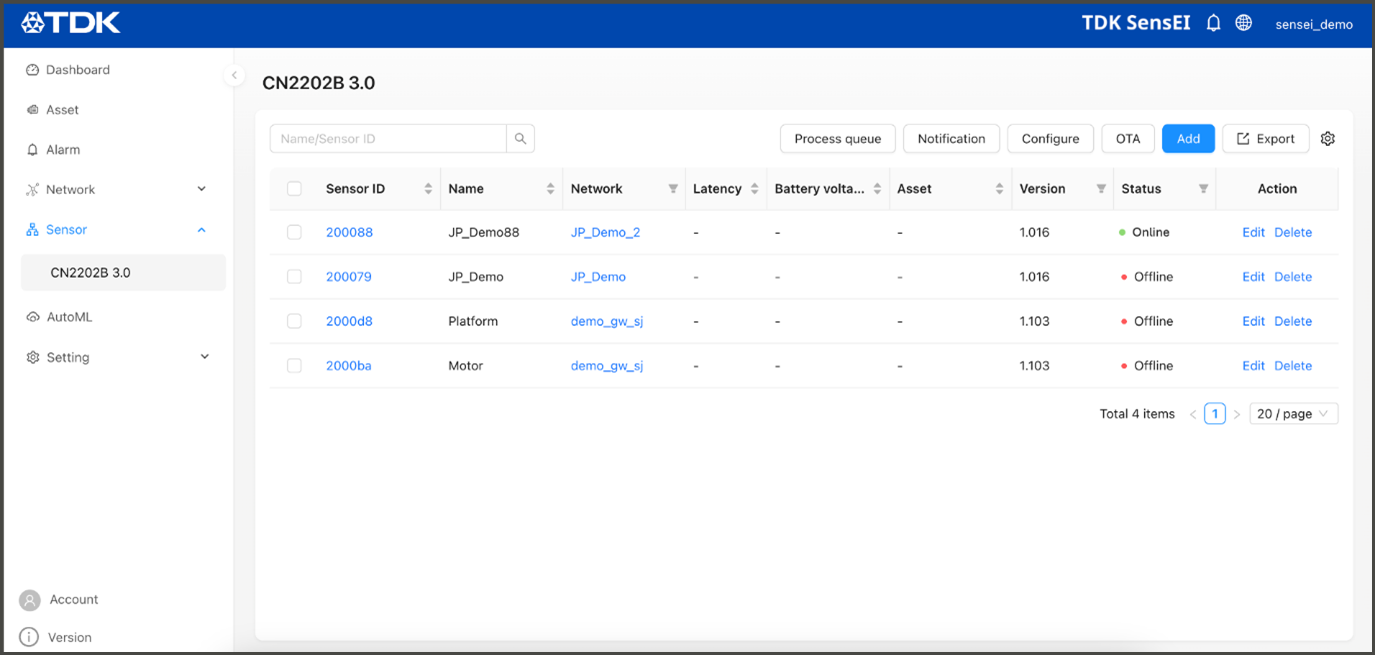Image resolution: width=1375 pixels, height=655 pixels.
Task: Click the Export button
Action: (x=1266, y=139)
